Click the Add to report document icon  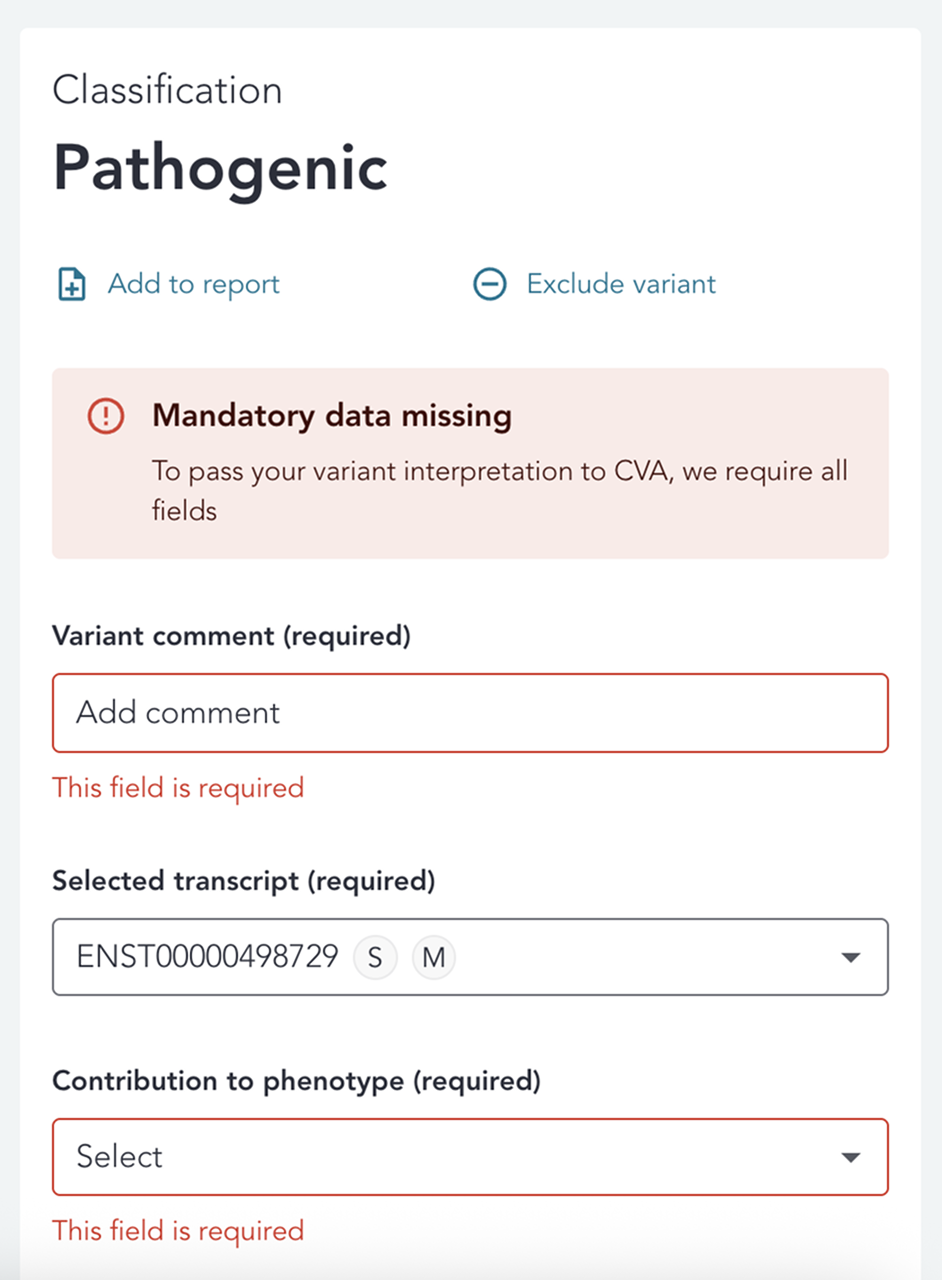tap(72, 285)
